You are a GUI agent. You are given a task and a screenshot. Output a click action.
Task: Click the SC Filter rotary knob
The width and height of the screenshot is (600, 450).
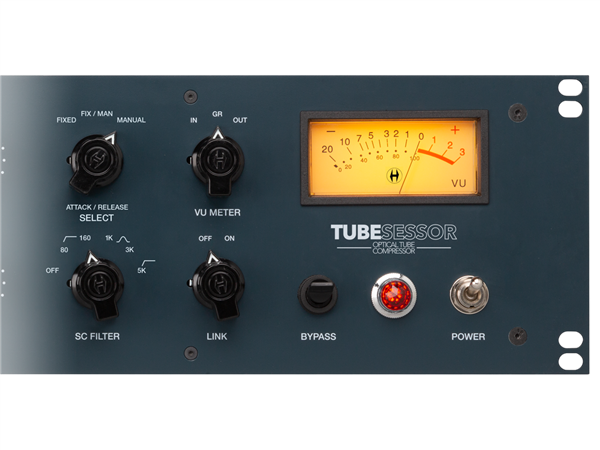click(x=97, y=286)
